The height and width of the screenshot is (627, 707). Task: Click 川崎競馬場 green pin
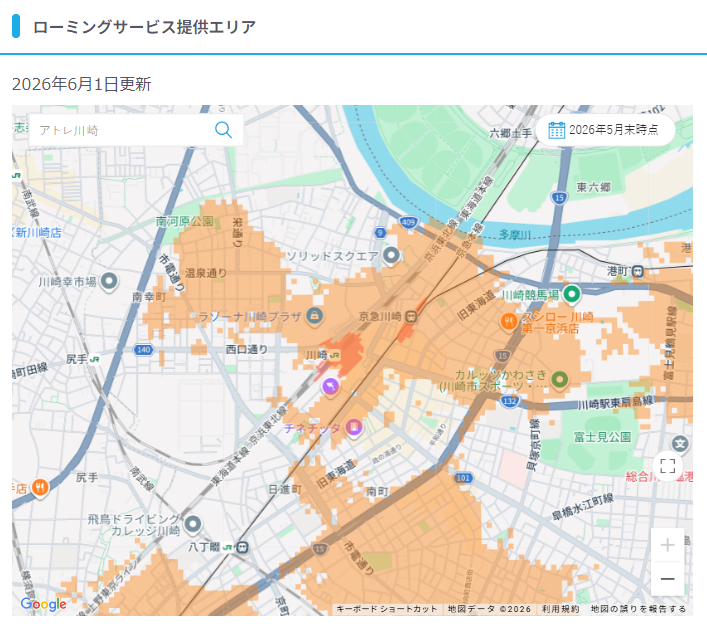click(x=572, y=294)
